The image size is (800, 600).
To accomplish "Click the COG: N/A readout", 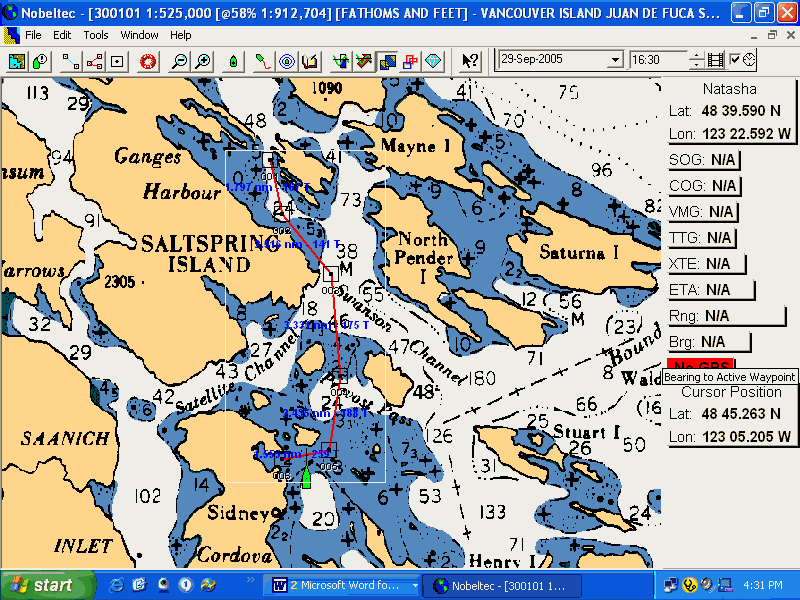I will 703,186.
